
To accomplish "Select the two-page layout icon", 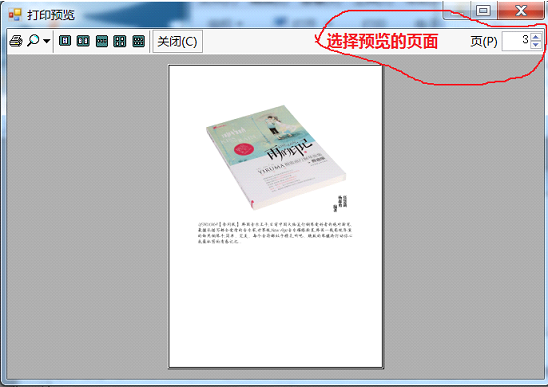I will coord(83,41).
